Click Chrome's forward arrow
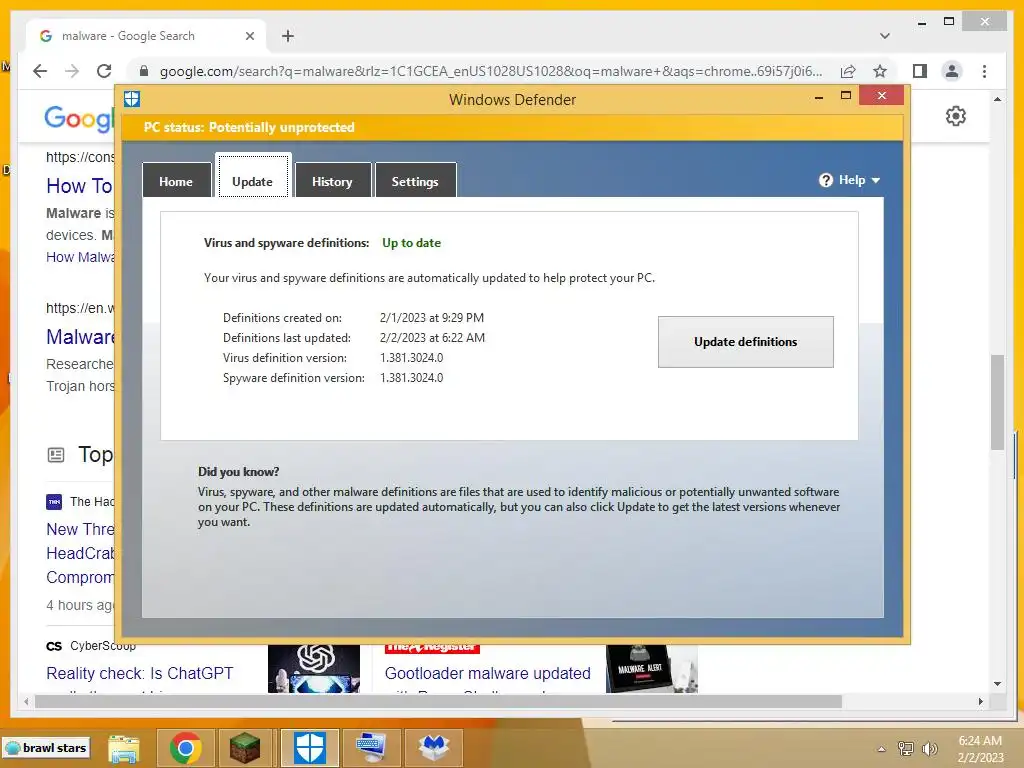1024x768 pixels. click(72, 71)
